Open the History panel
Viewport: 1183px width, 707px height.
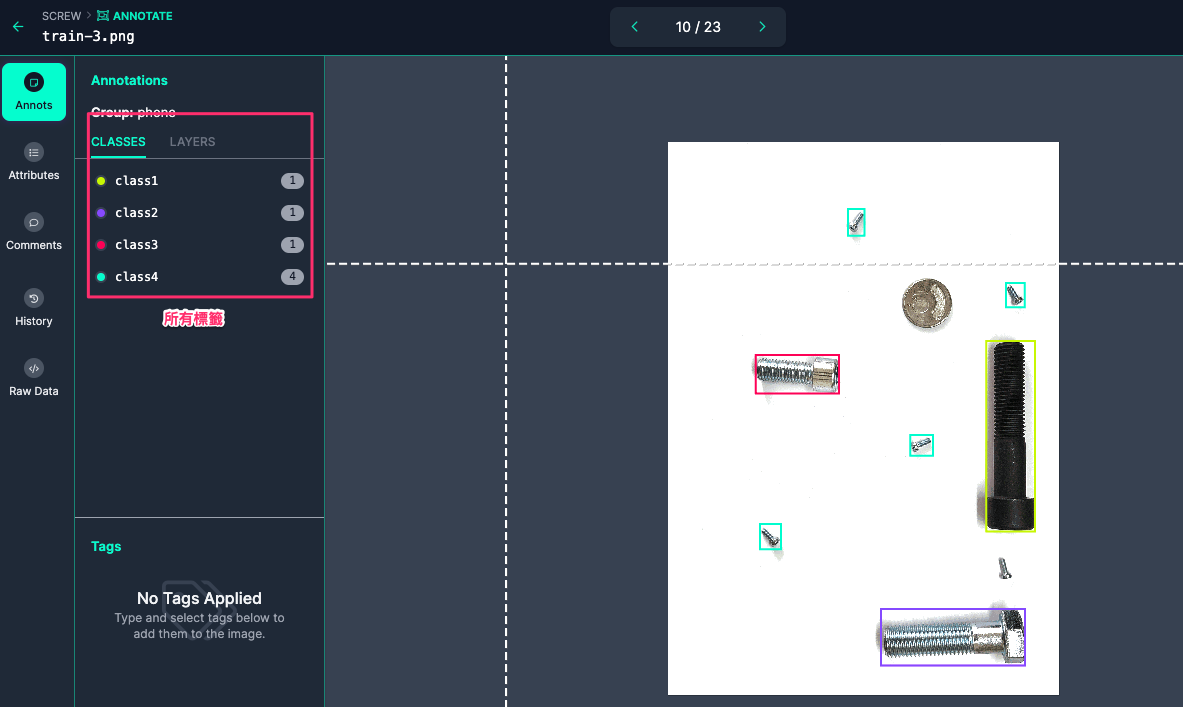(34, 308)
